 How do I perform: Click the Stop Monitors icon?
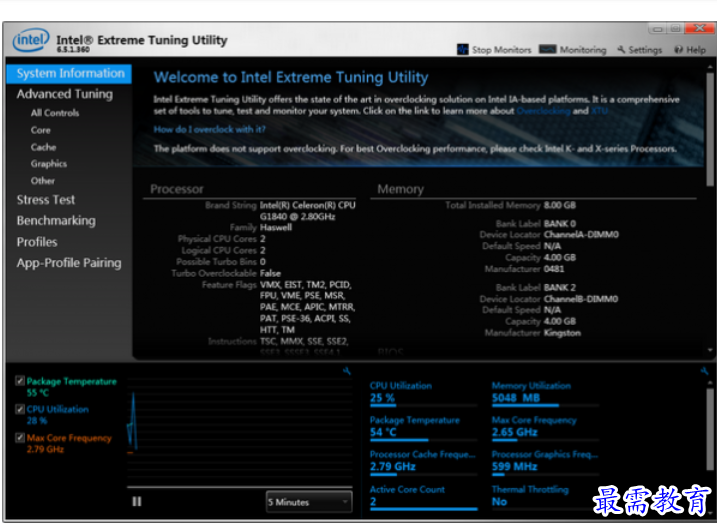pyautogui.click(x=462, y=49)
